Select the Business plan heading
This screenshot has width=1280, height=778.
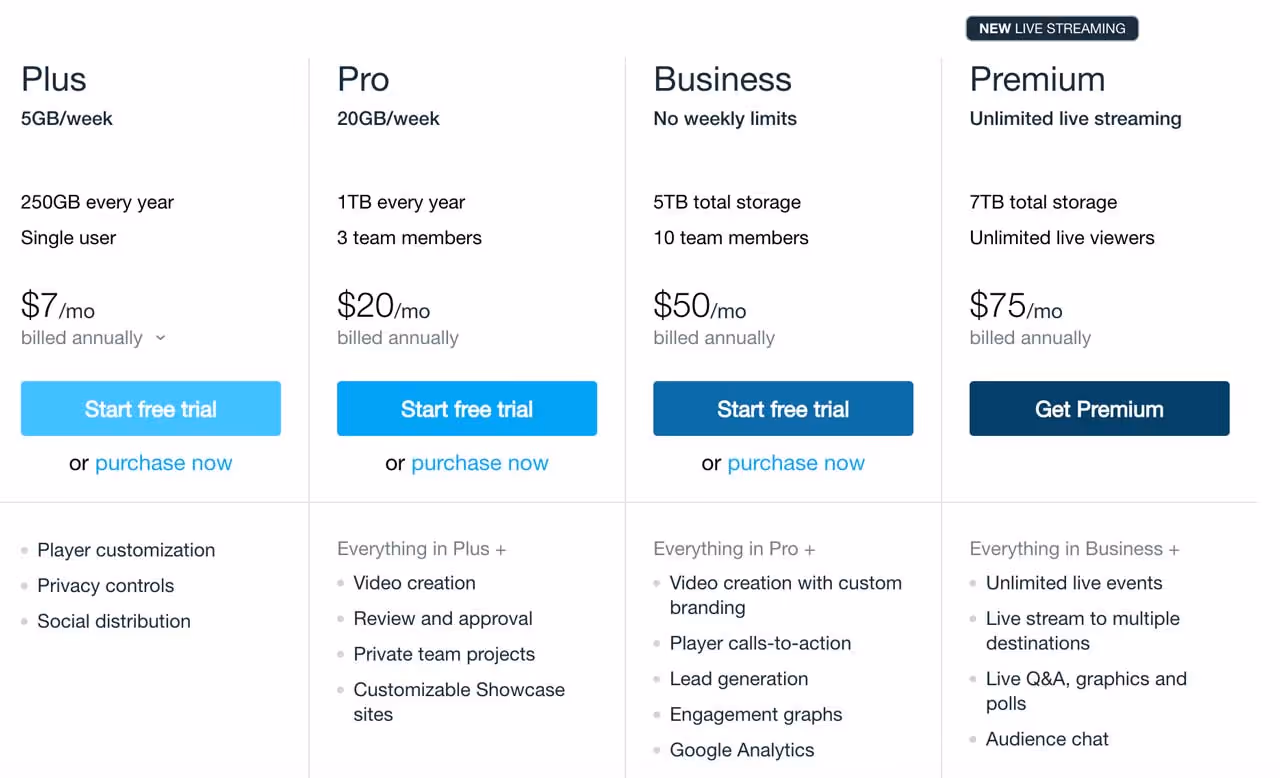tap(722, 79)
